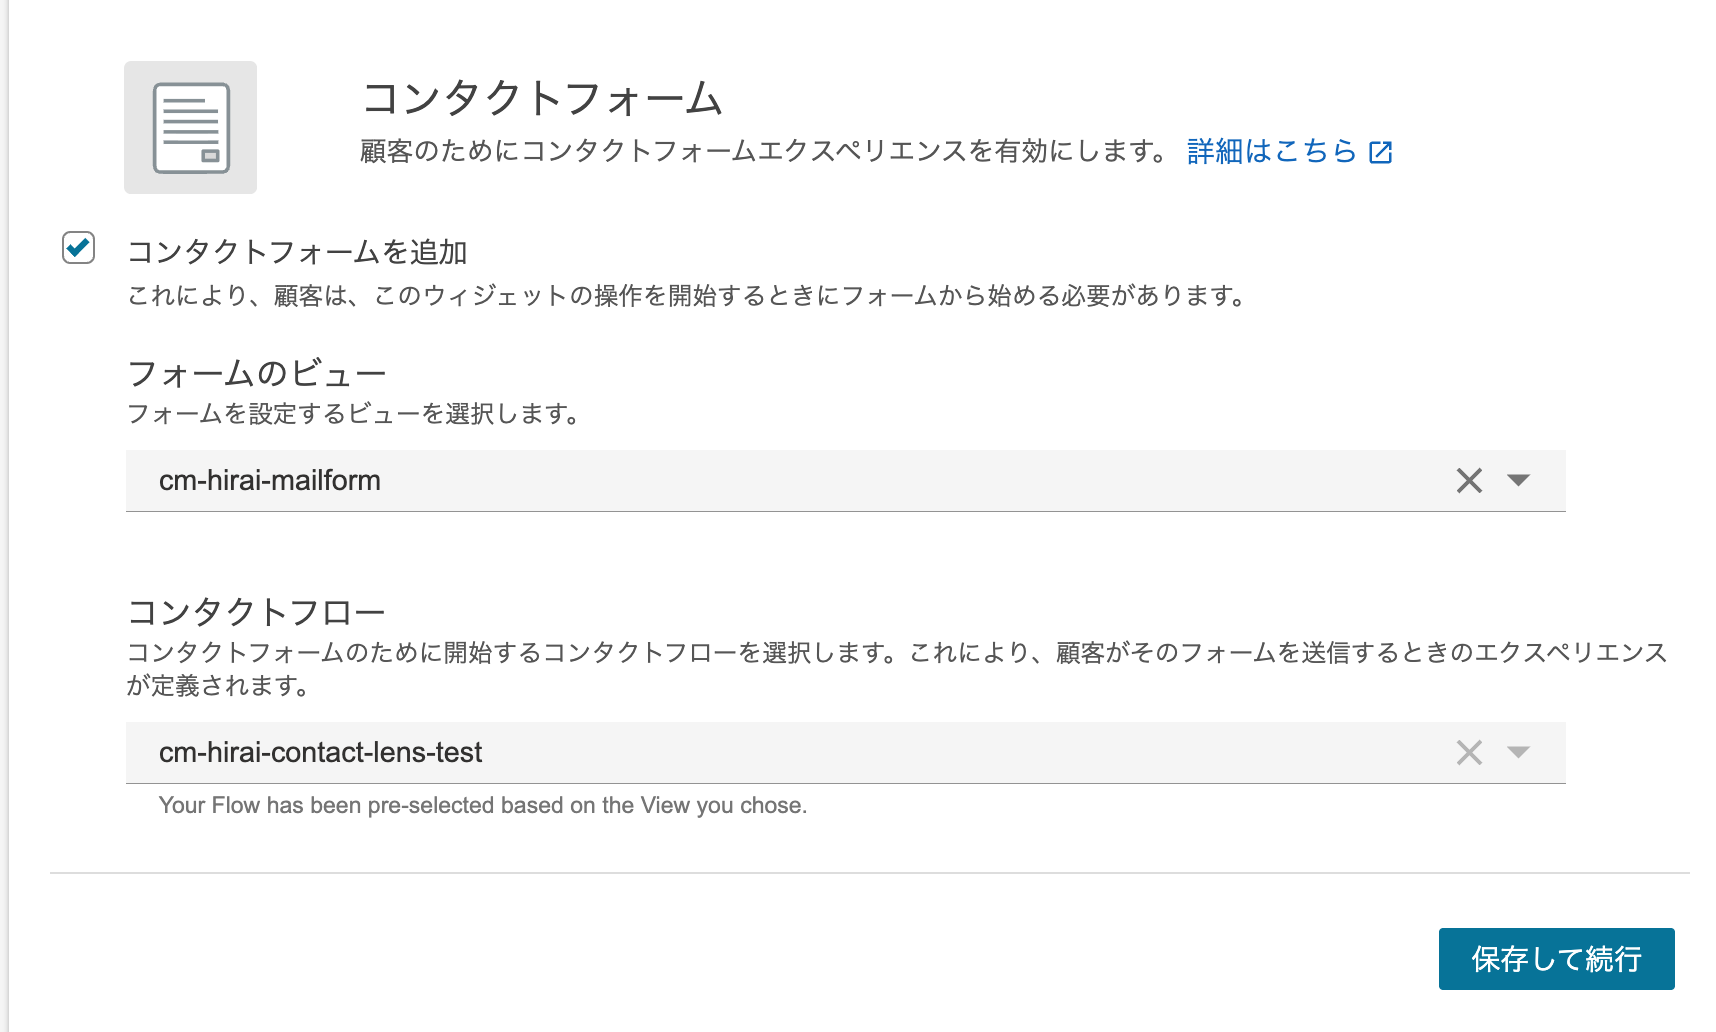Expand the フォームのビュー dropdown arrow
The image size is (1716, 1032).
click(1518, 481)
